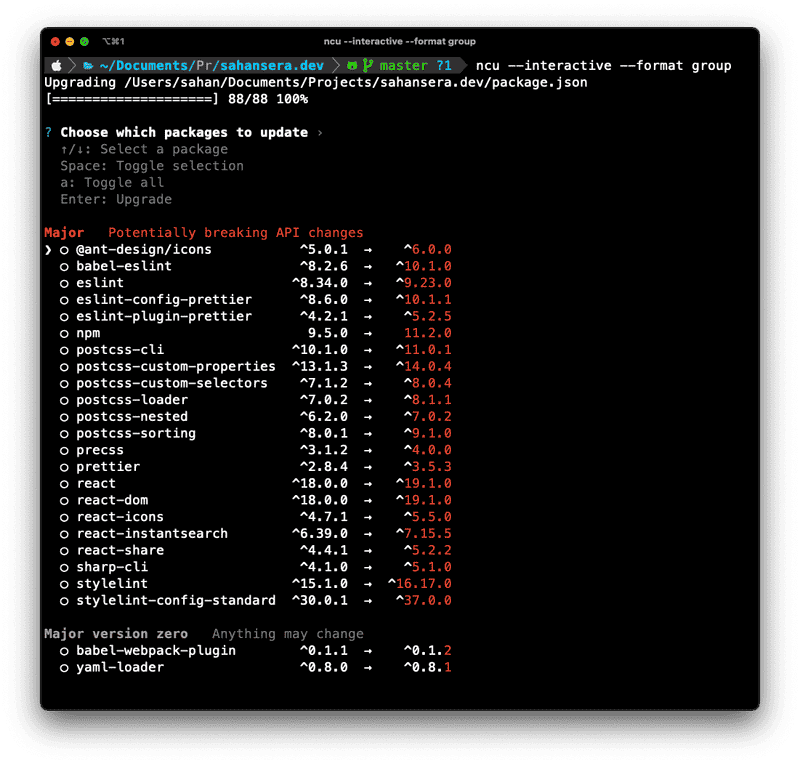
Task: Select the prettier package row
Action: coord(255,467)
